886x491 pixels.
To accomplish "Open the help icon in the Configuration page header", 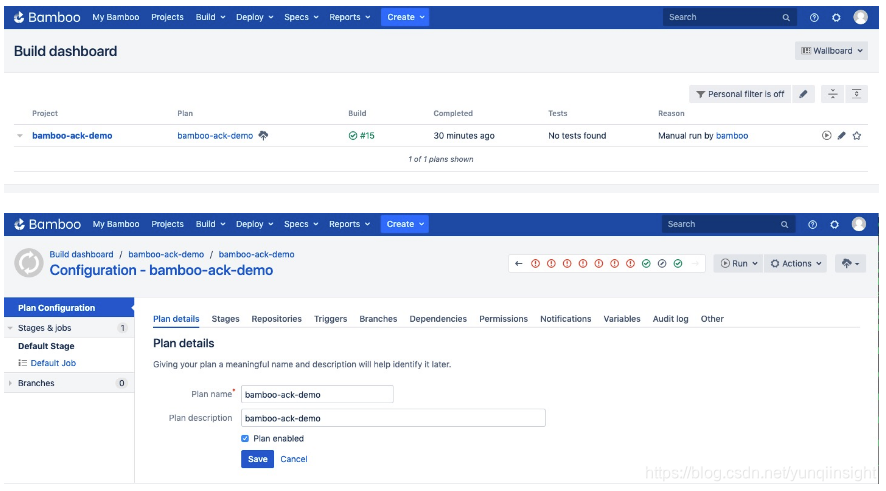I will [813, 224].
